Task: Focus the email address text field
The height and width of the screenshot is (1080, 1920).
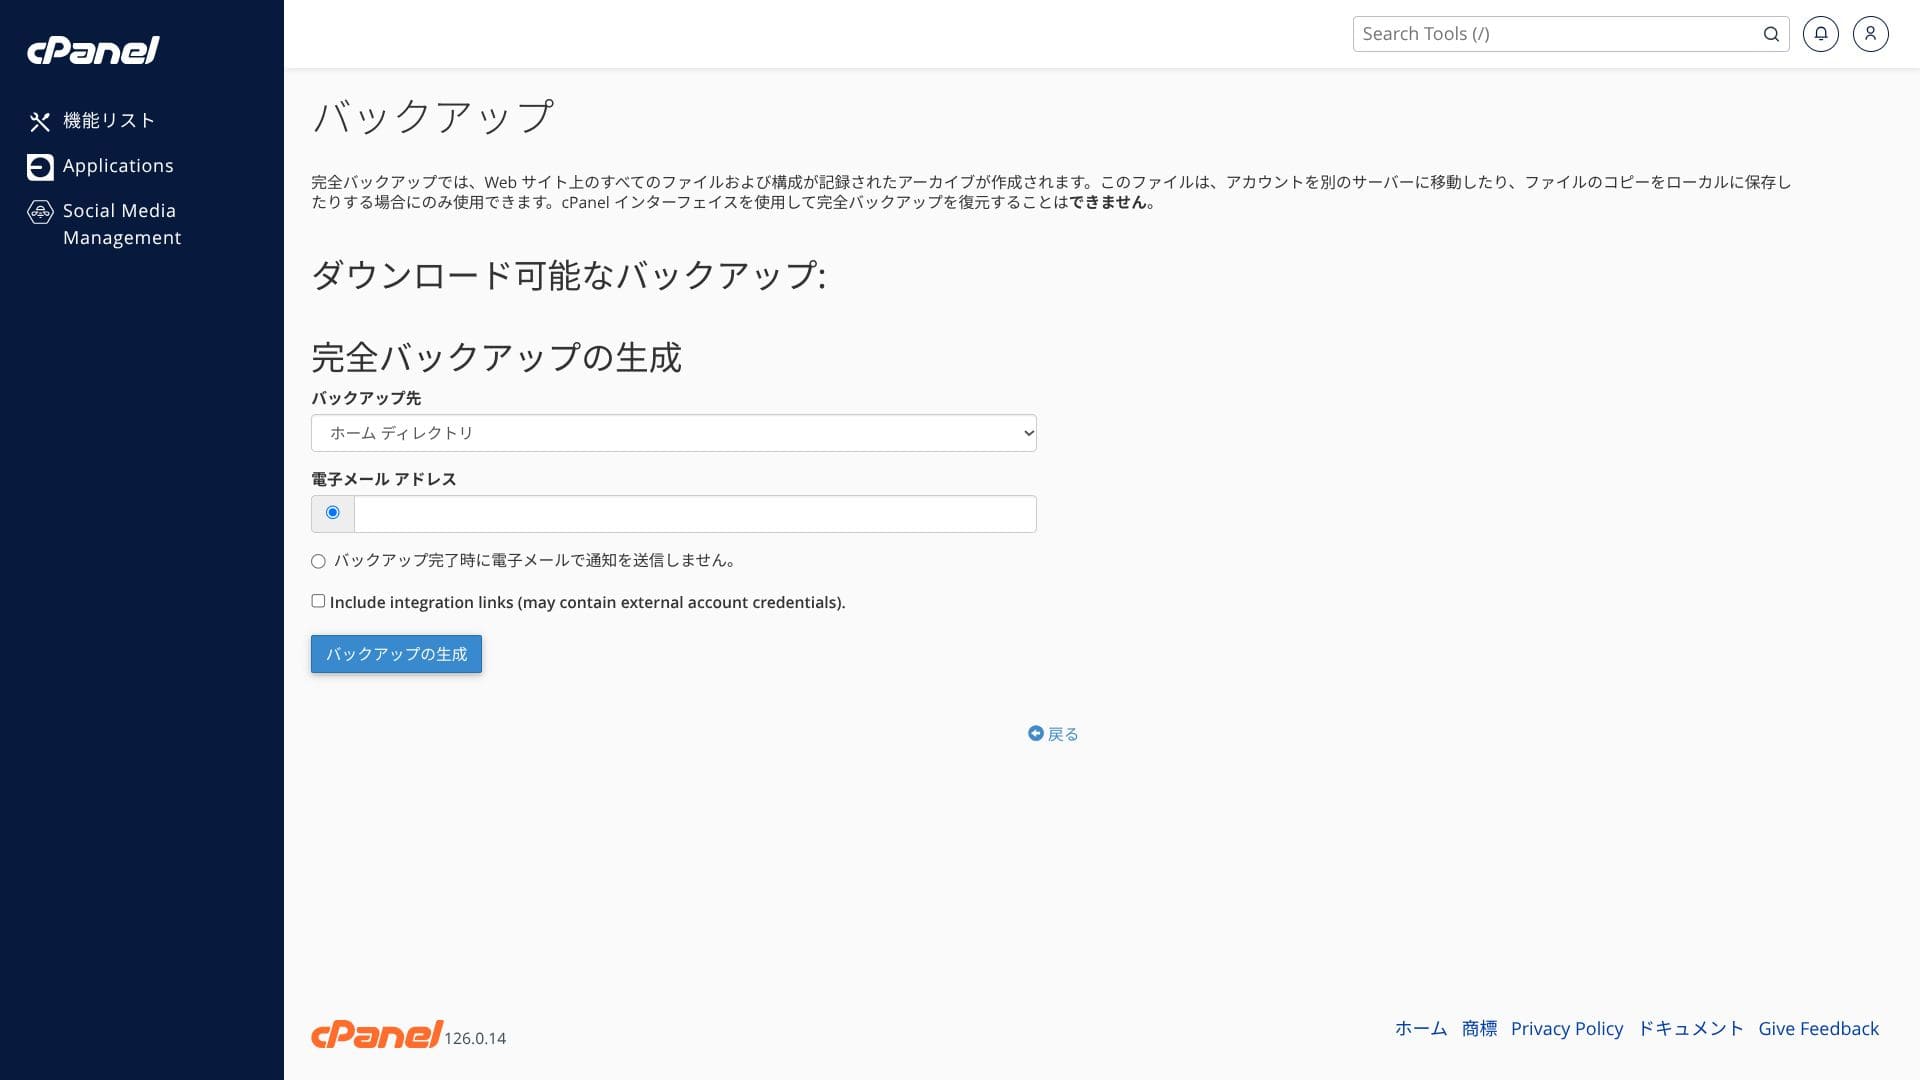Action: 695,514
